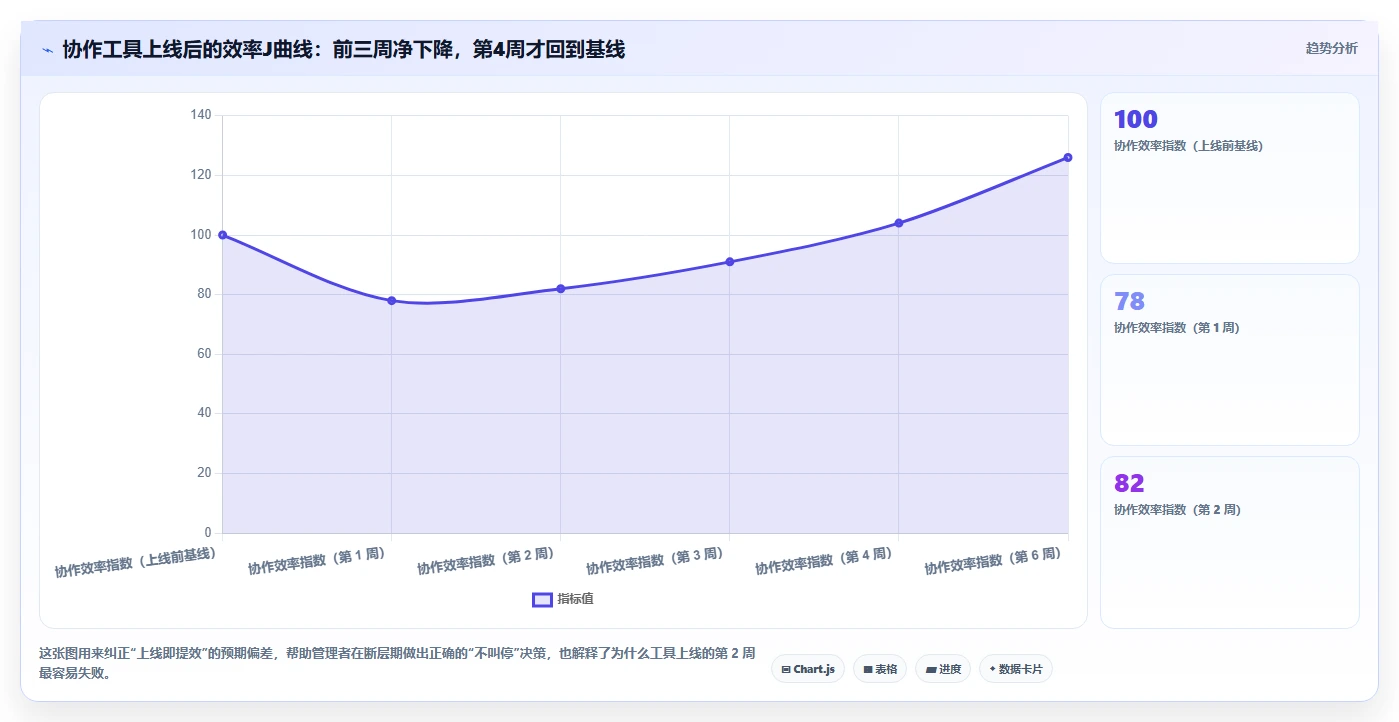Screen dimensions: 1399x722
Task: Click card label 协作效率指数（第 2 周）
Action: 1177,510
